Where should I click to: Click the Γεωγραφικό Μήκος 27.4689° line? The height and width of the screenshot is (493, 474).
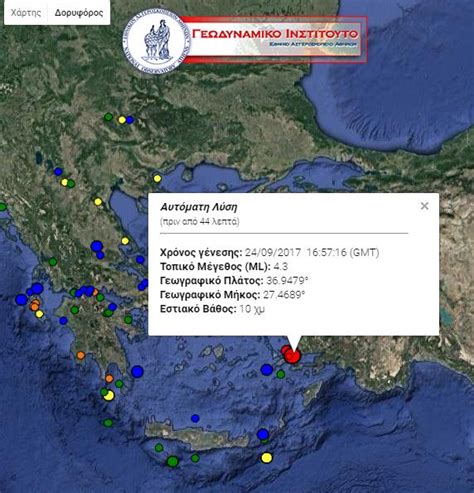[x=232, y=295]
